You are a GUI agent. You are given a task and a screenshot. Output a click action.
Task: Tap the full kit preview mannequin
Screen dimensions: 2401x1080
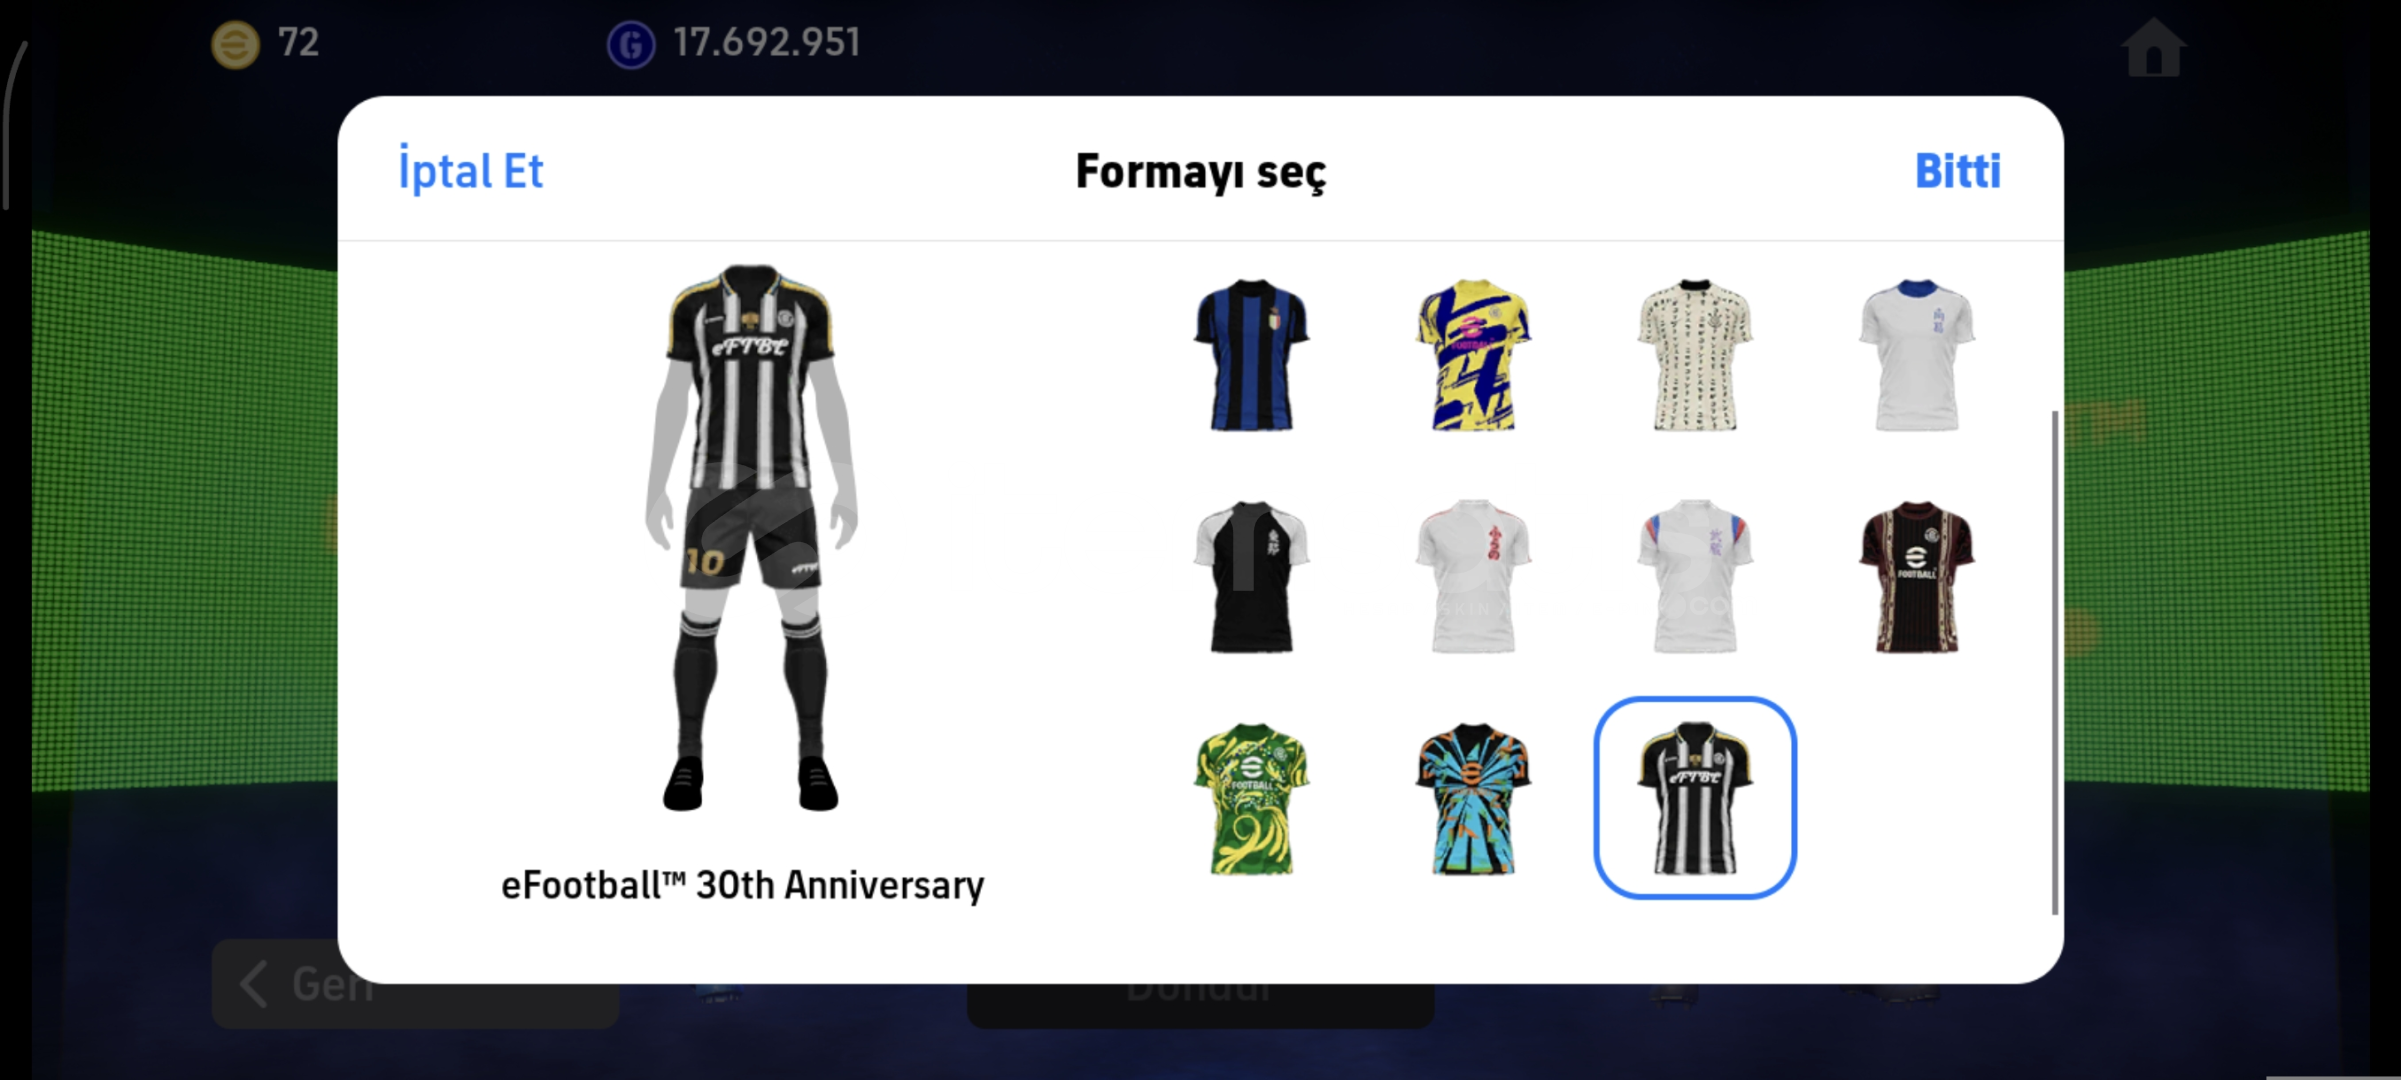tap(750, 537)
